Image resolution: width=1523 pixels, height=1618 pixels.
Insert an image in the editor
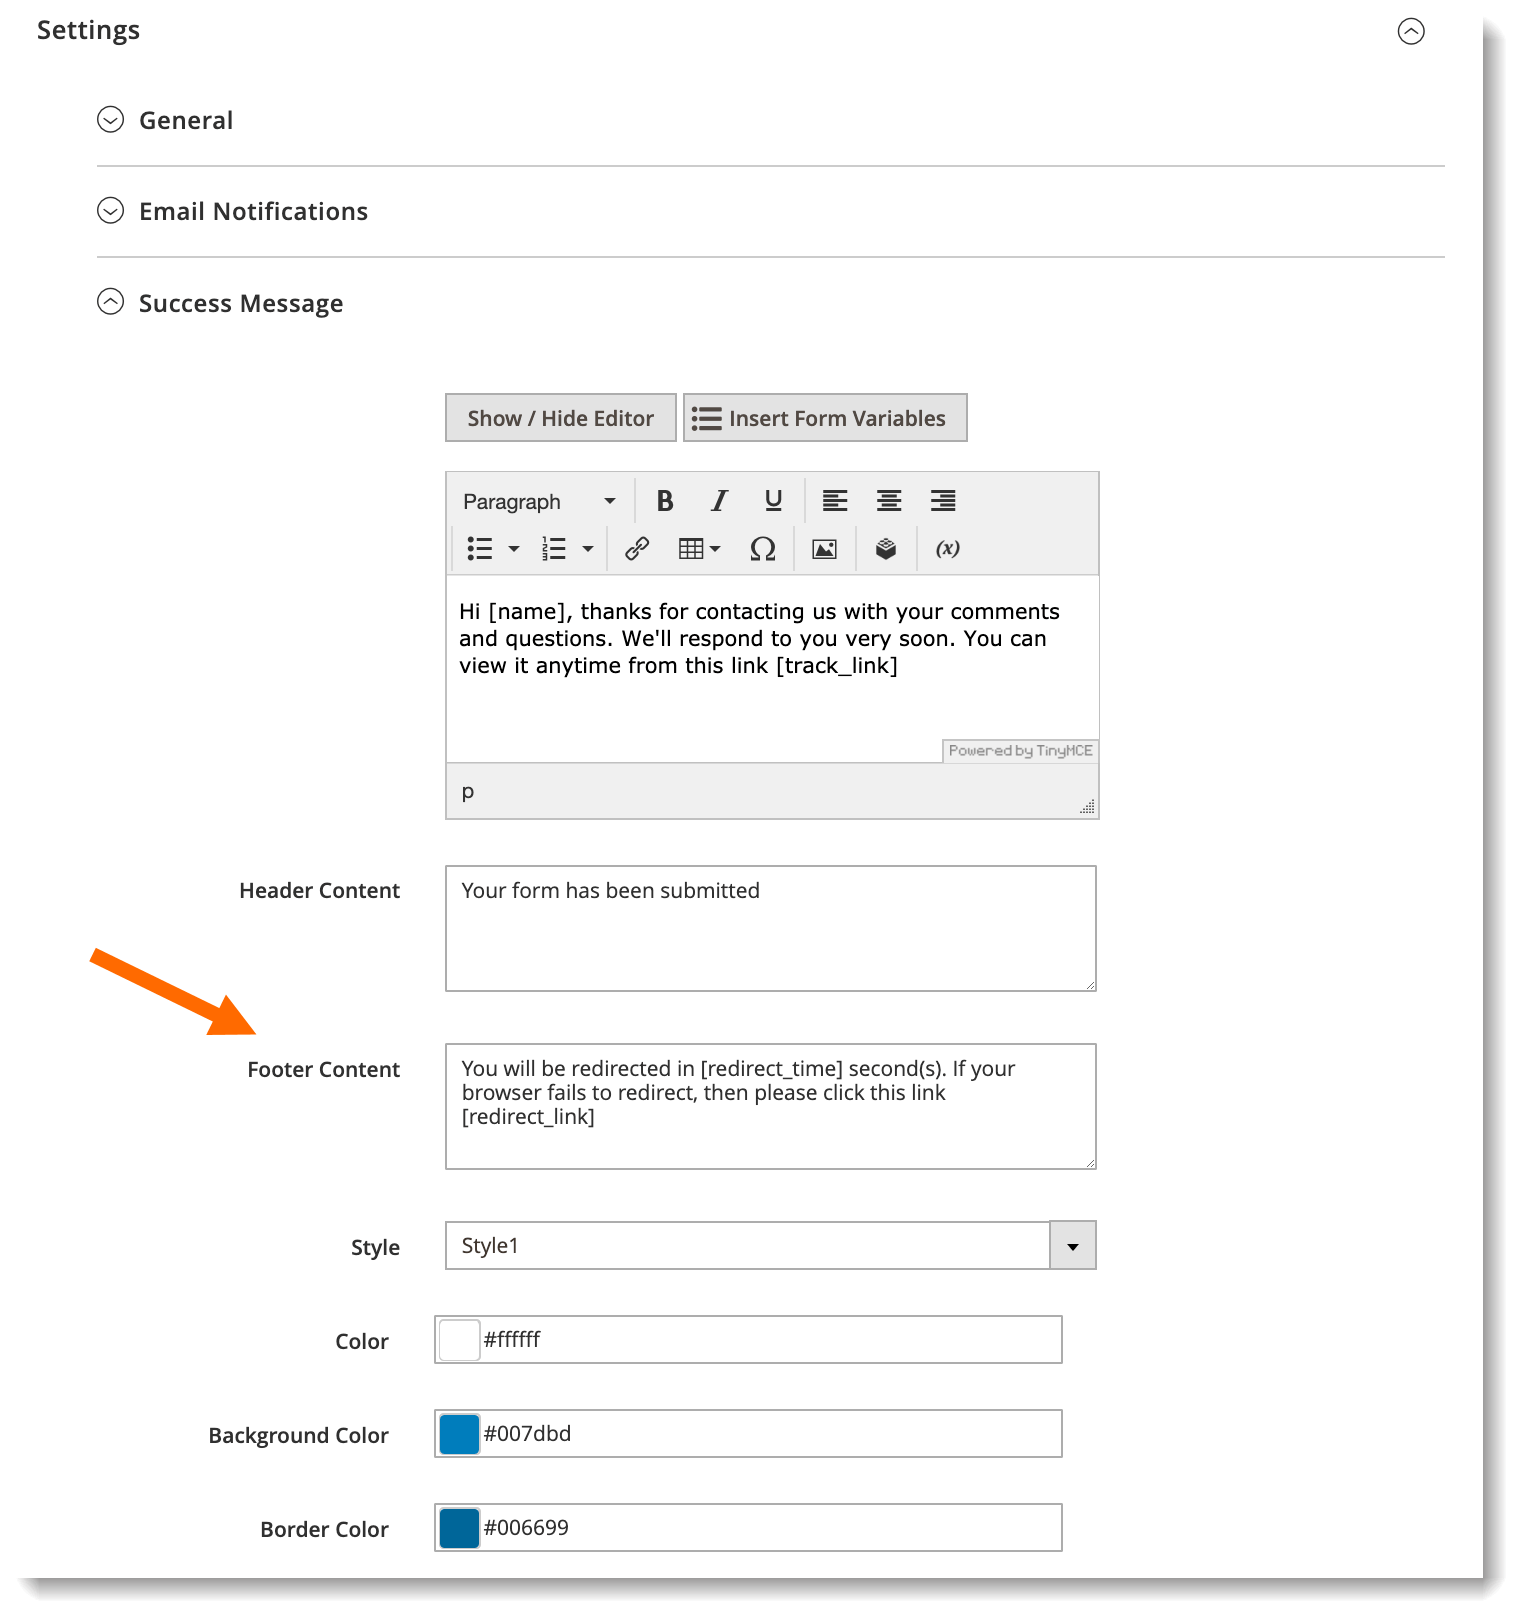click(824, 549)
